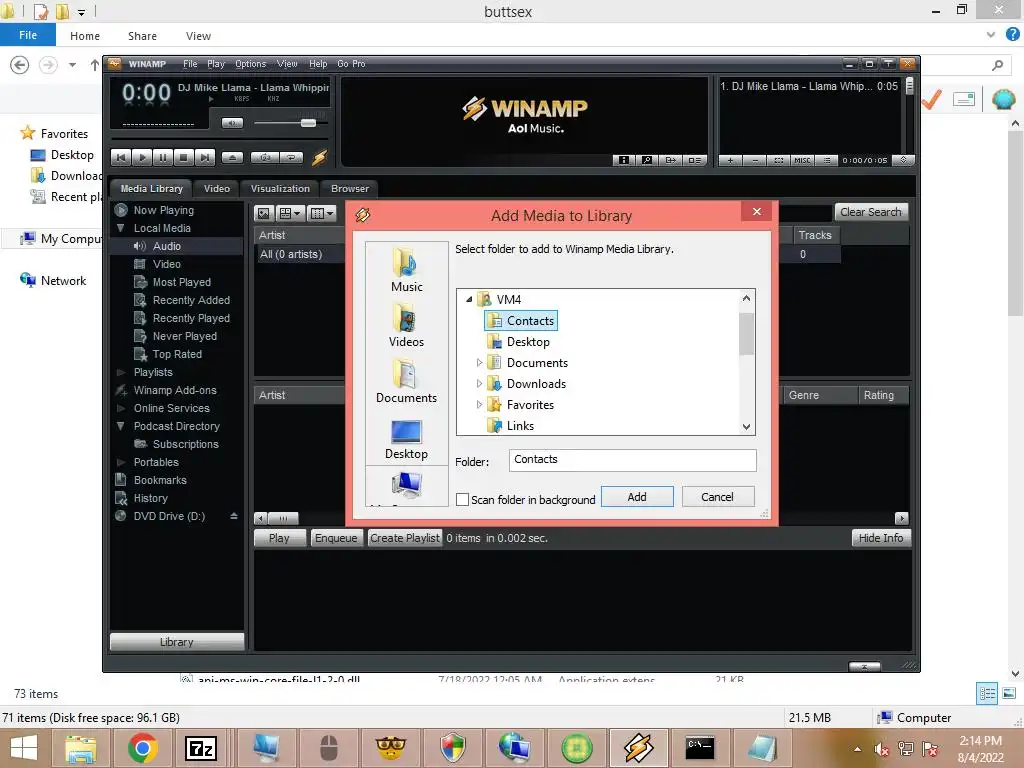Select Desktop folder in dialog tree
This screenshot has height=768, width=1024.
pos(528,342)
